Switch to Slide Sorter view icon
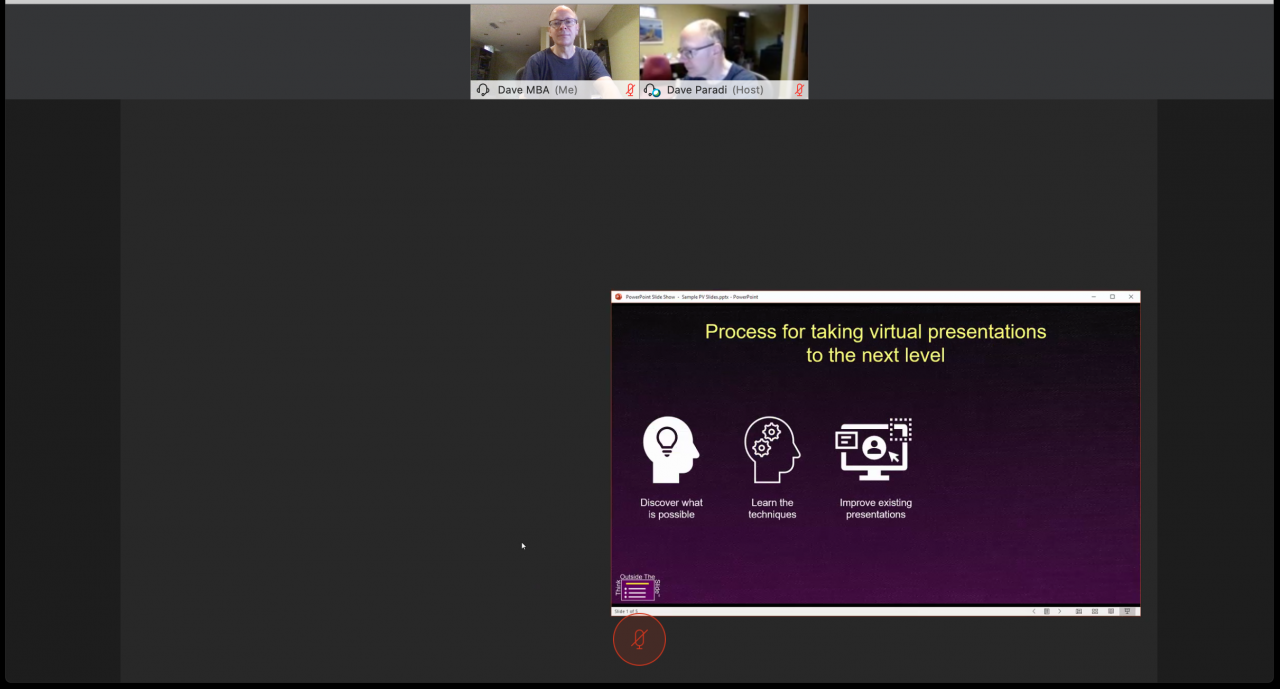Image resolution: width=1280 pixels, height=689 pixels. click(x=1095, y=611)
